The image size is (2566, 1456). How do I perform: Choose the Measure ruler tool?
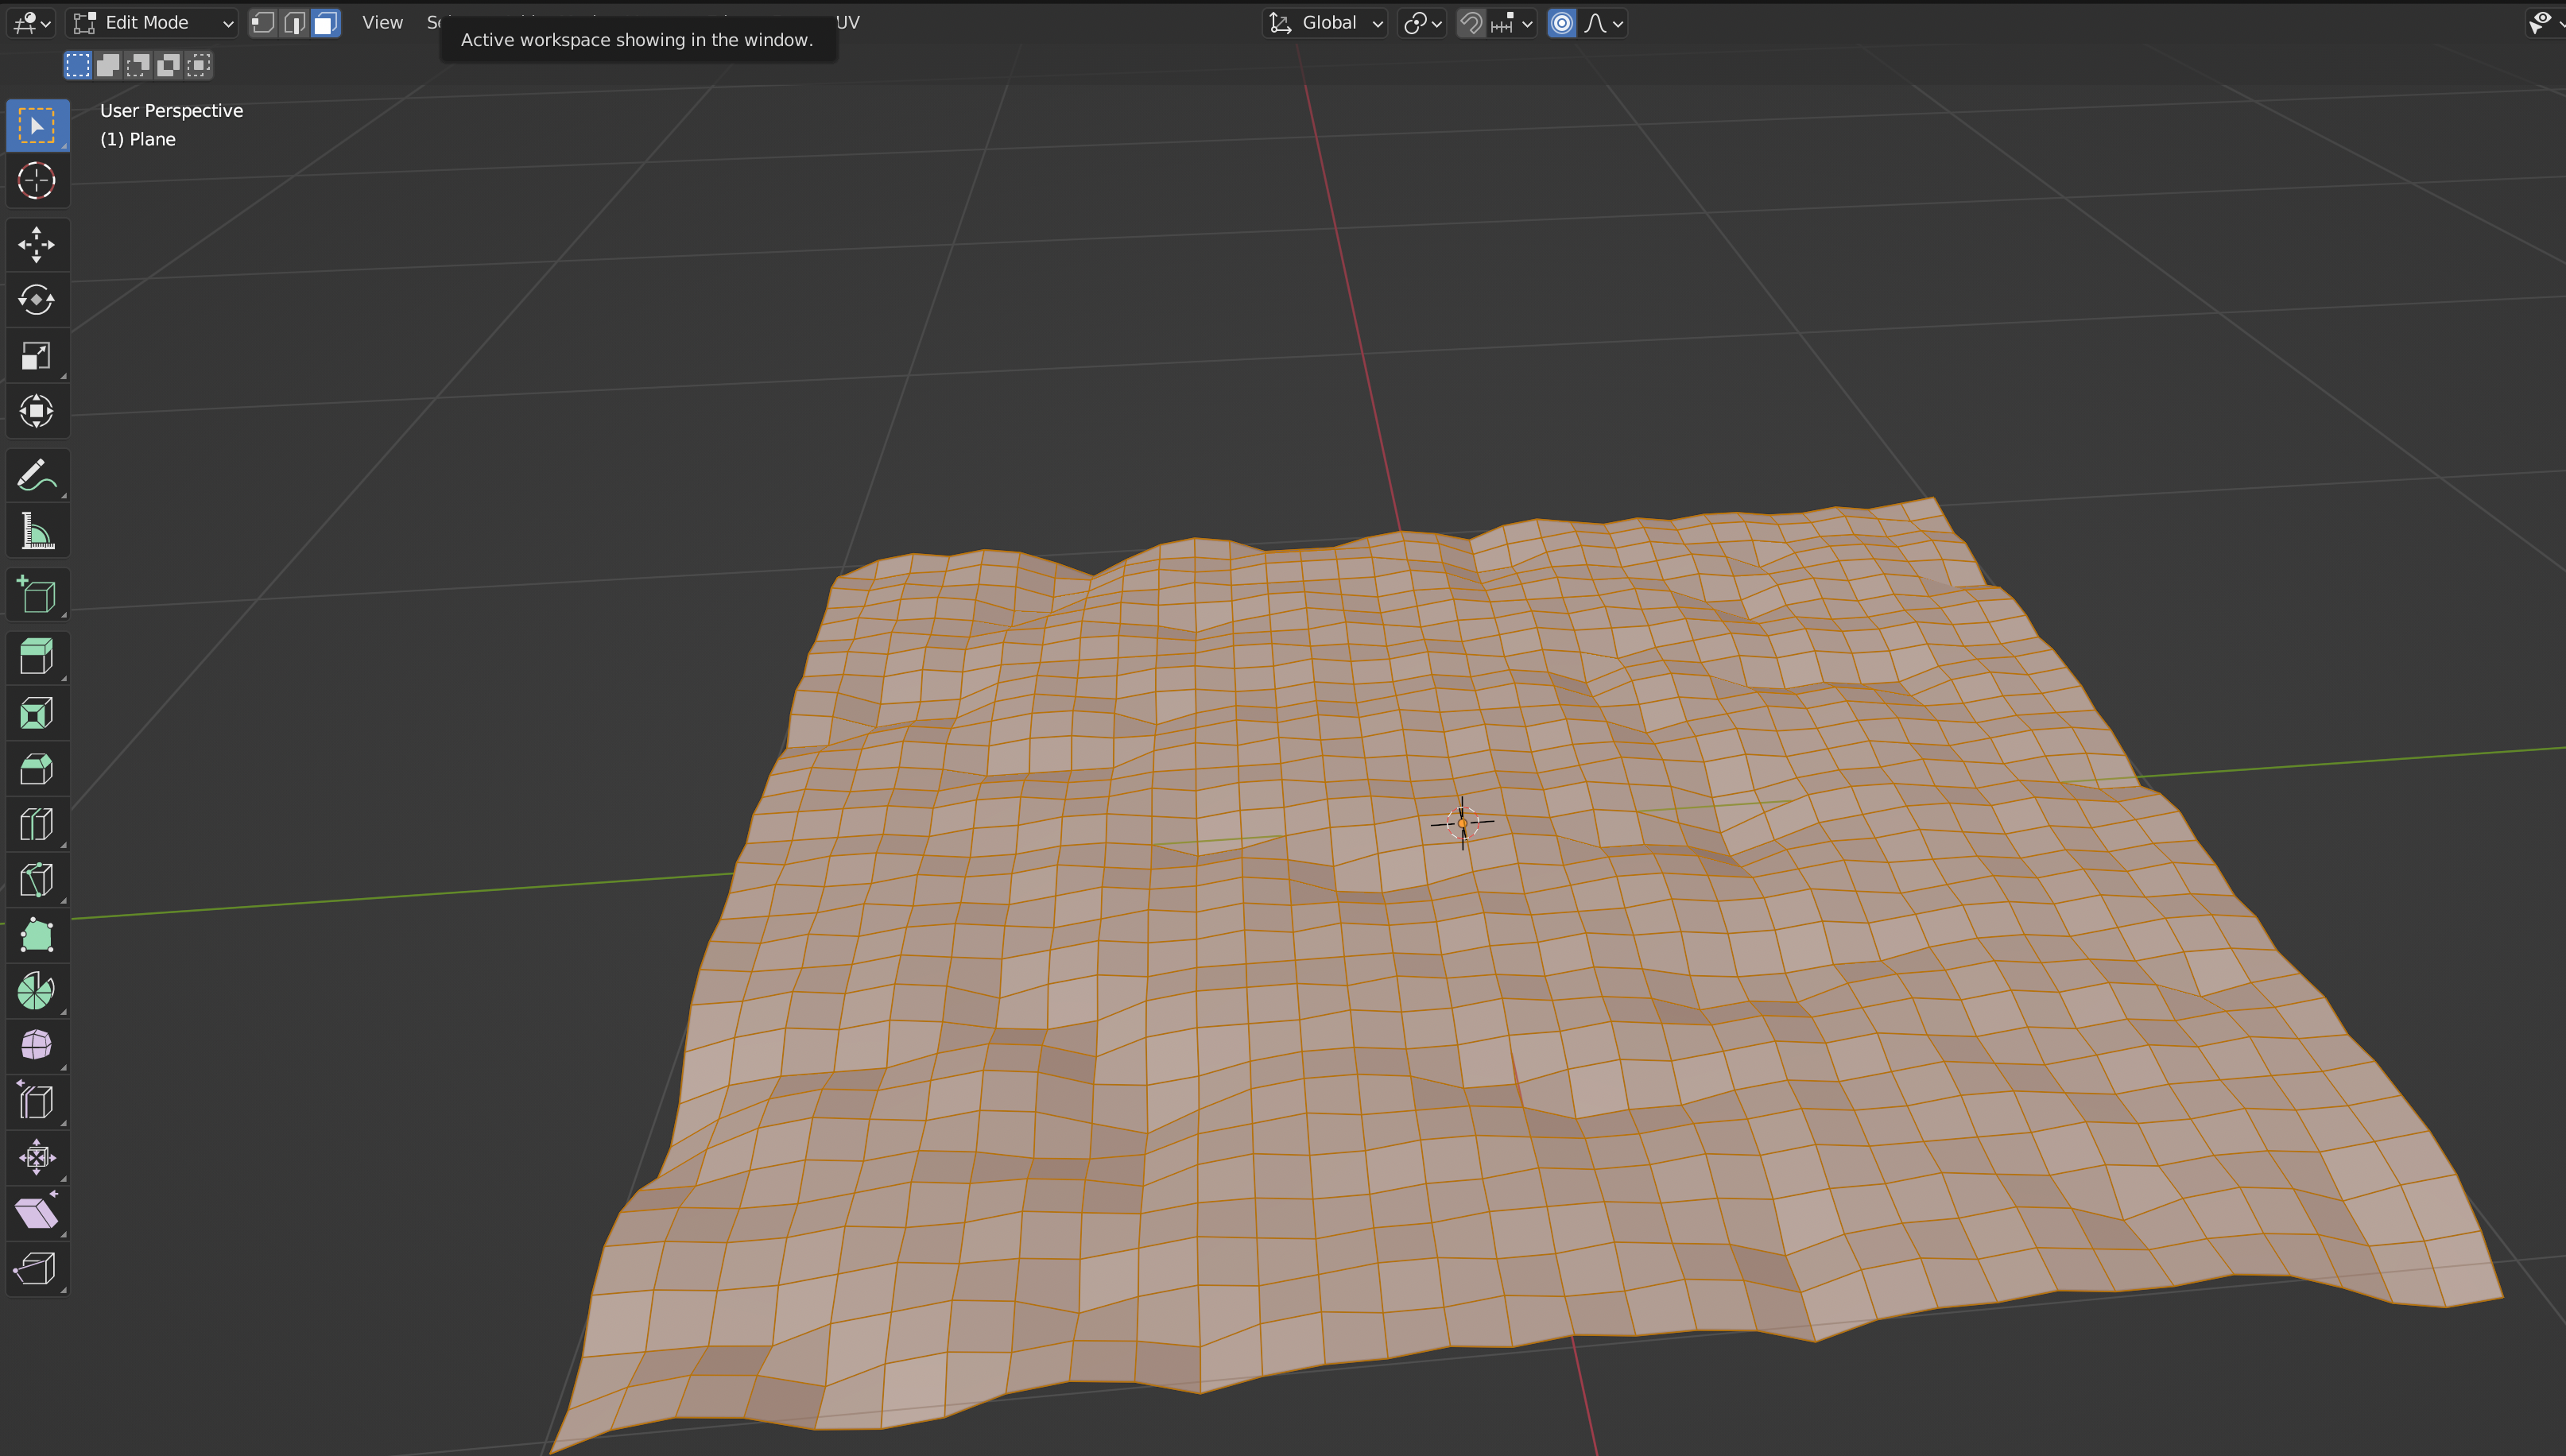(x=37, y=531)
